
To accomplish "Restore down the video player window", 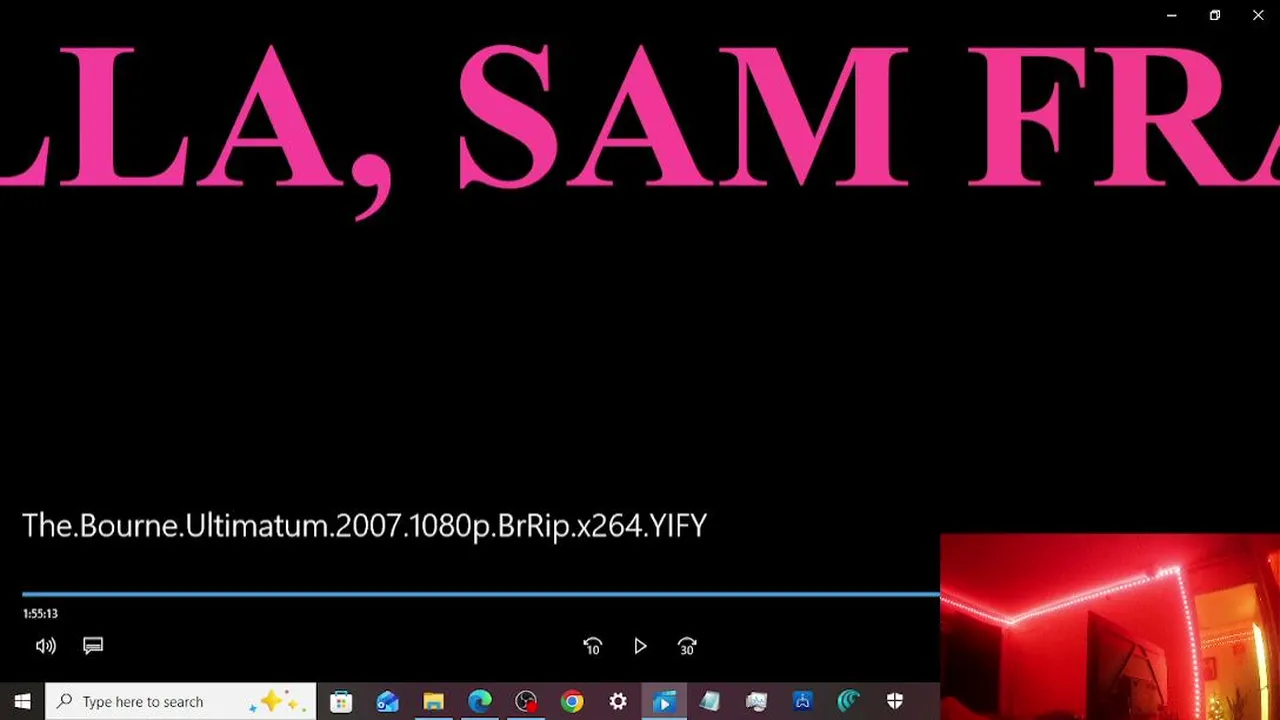I will [1215, 15].
